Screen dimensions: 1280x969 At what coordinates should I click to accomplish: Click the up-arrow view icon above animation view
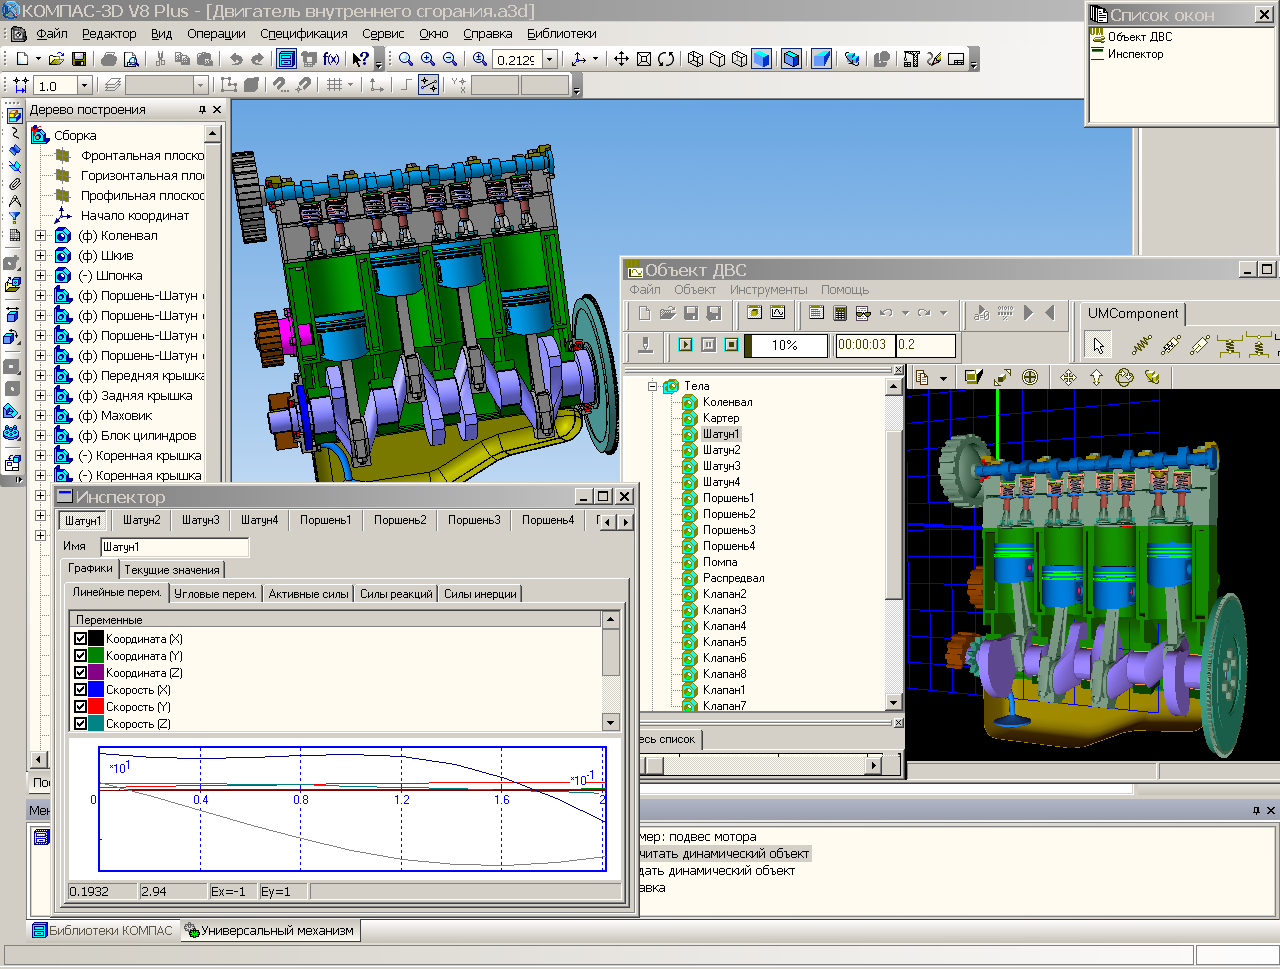click(x=1096, y=377)
